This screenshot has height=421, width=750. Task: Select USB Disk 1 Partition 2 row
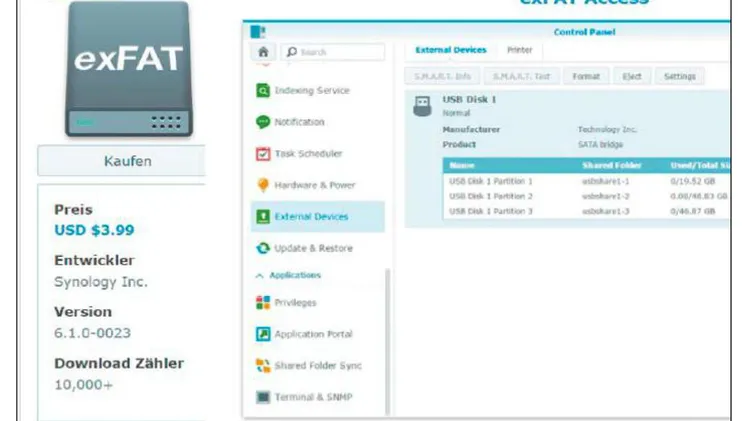586,196
